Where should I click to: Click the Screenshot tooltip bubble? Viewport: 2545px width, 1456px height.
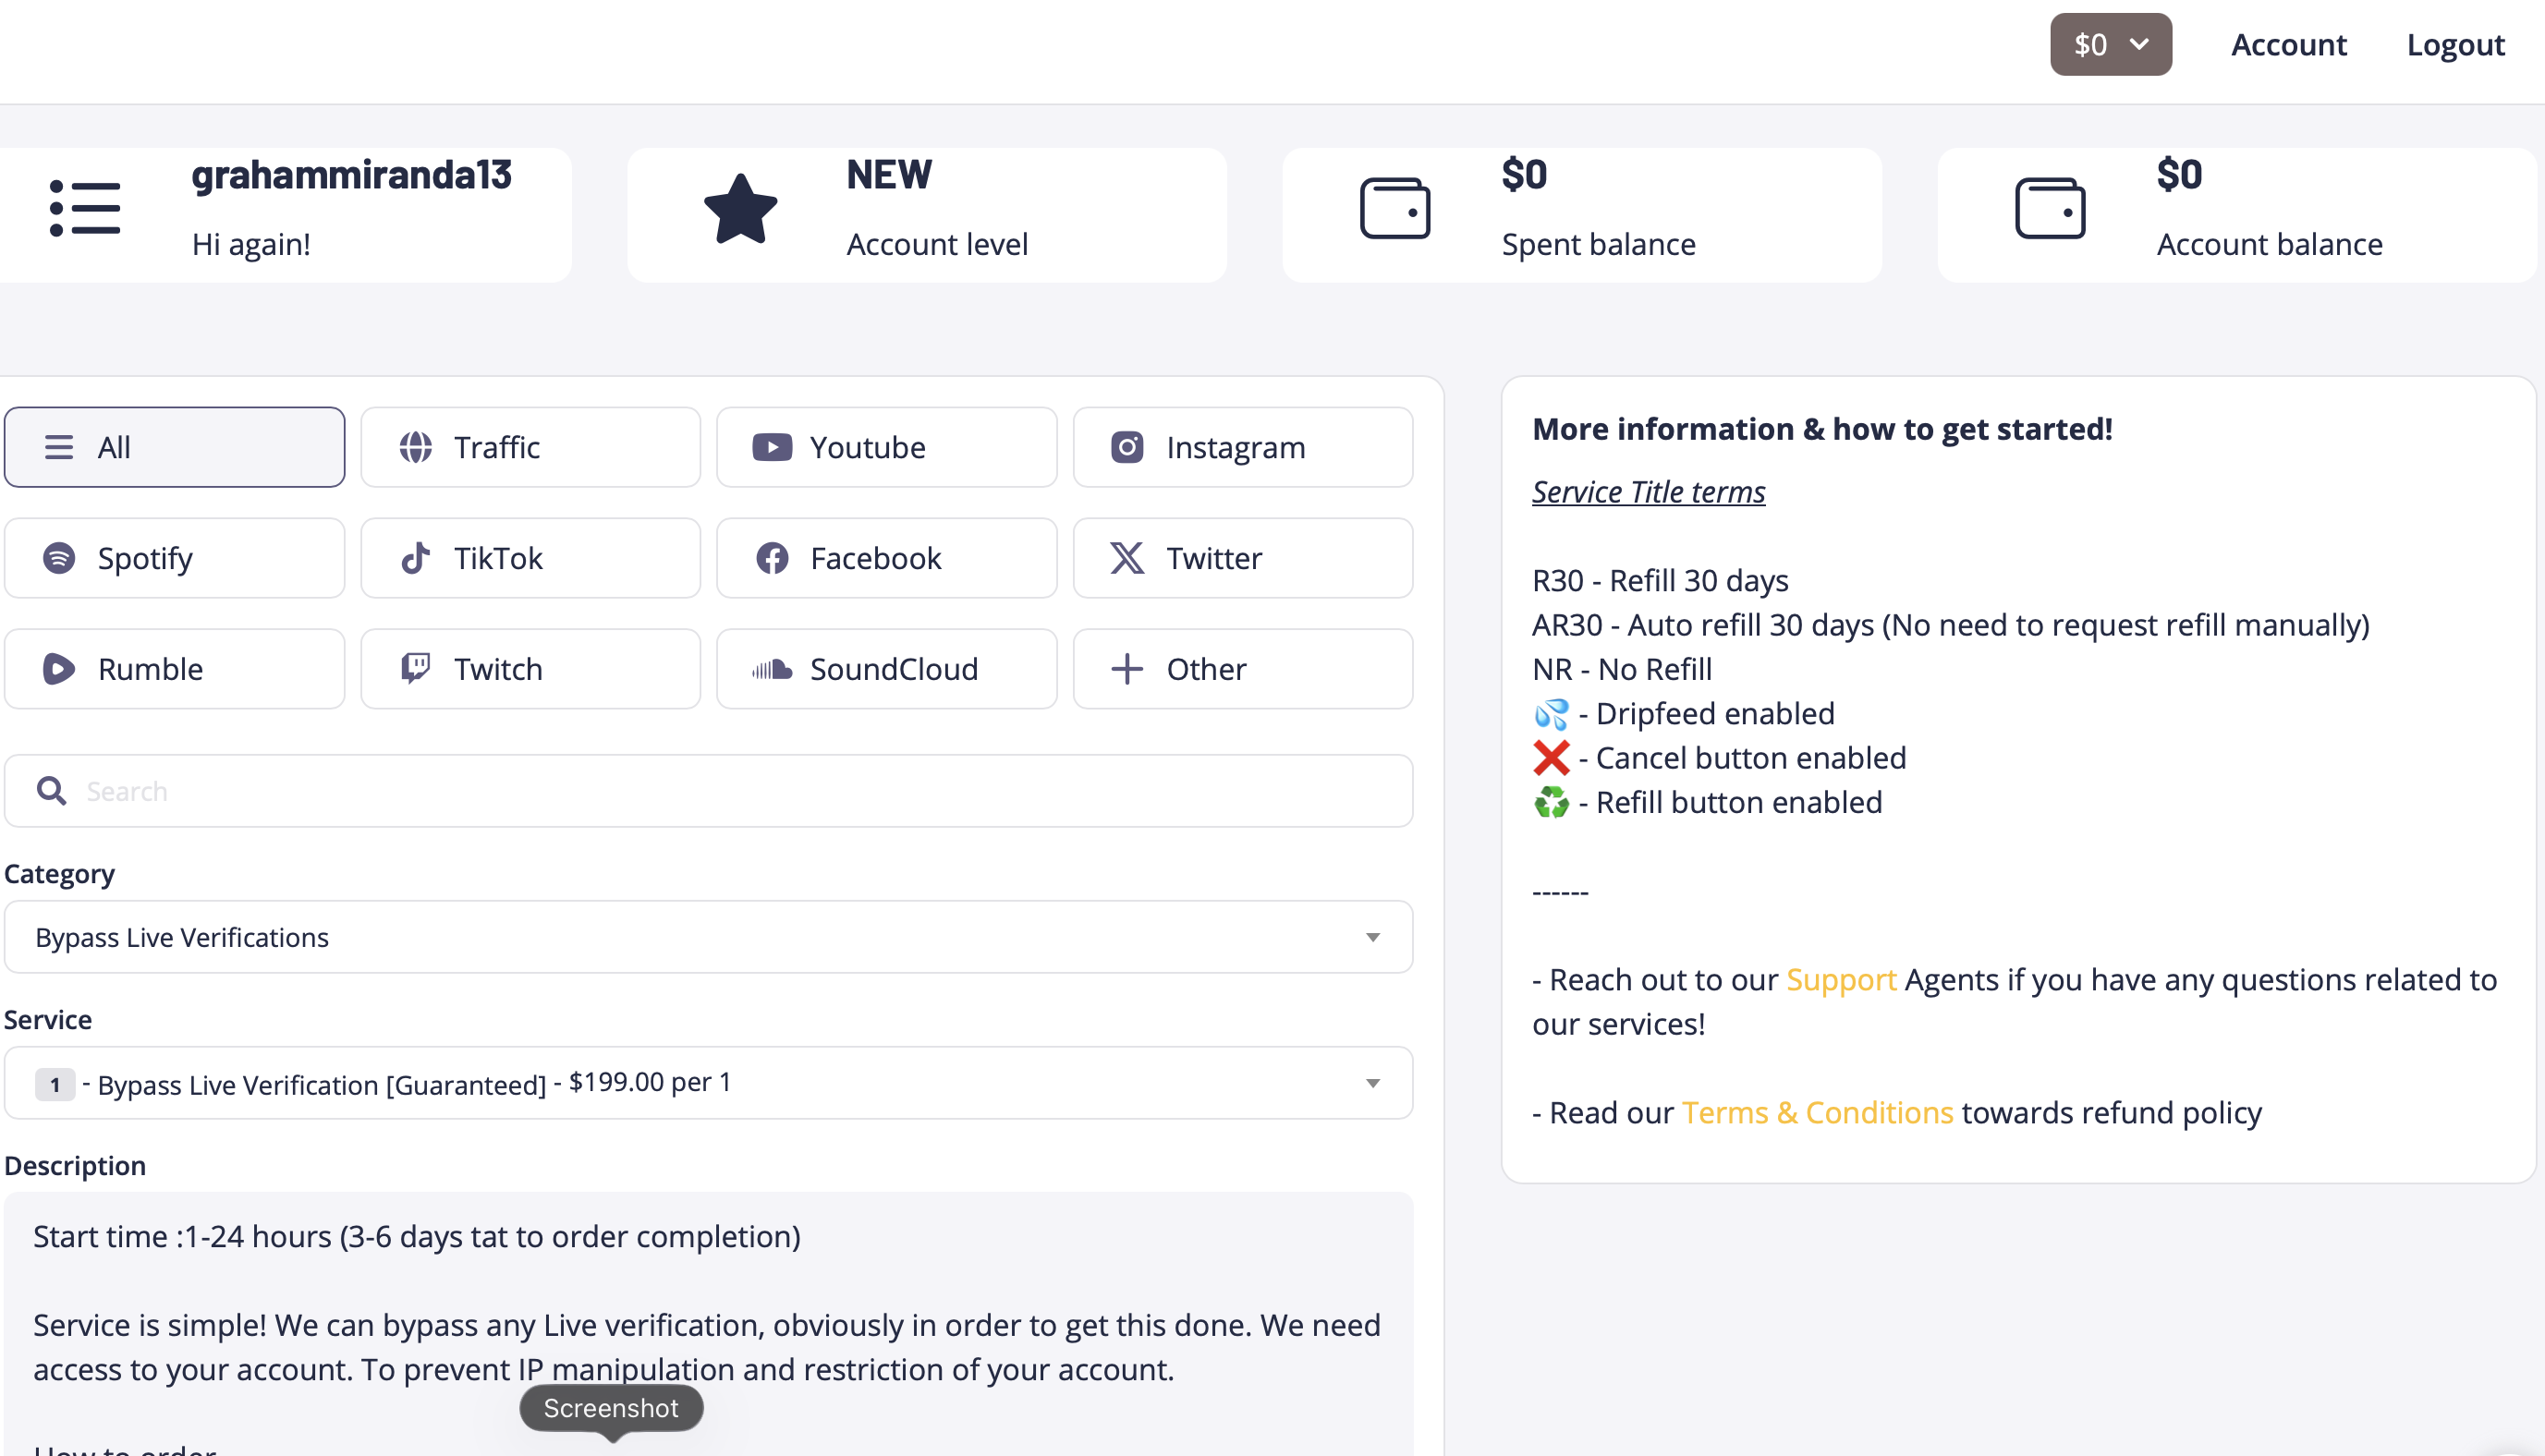tap(611, 1408)
